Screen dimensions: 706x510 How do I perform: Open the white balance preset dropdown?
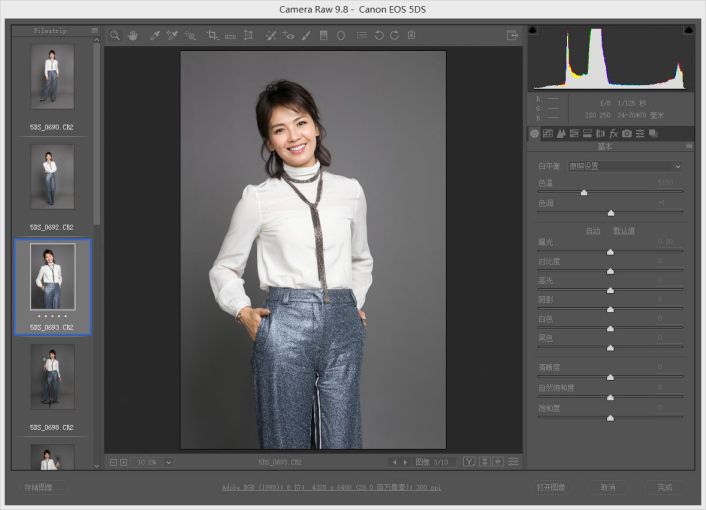click(x=625, y=166)
